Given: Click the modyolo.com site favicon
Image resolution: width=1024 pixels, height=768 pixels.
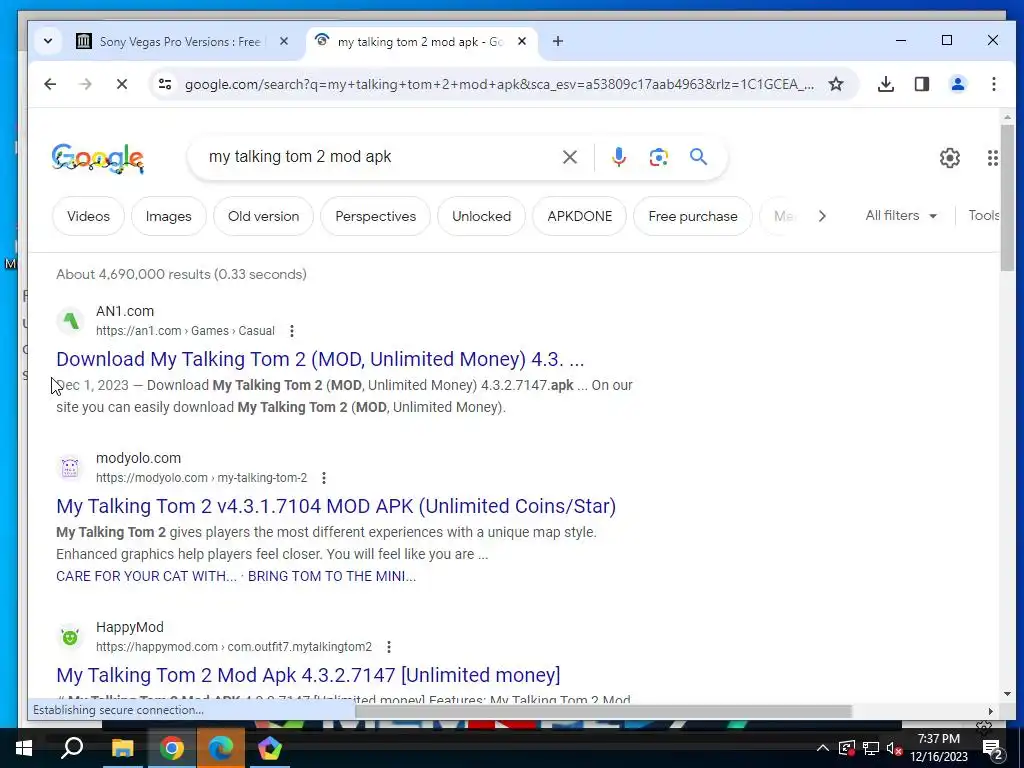Looking at the screenshot, I should coord(70,468).
